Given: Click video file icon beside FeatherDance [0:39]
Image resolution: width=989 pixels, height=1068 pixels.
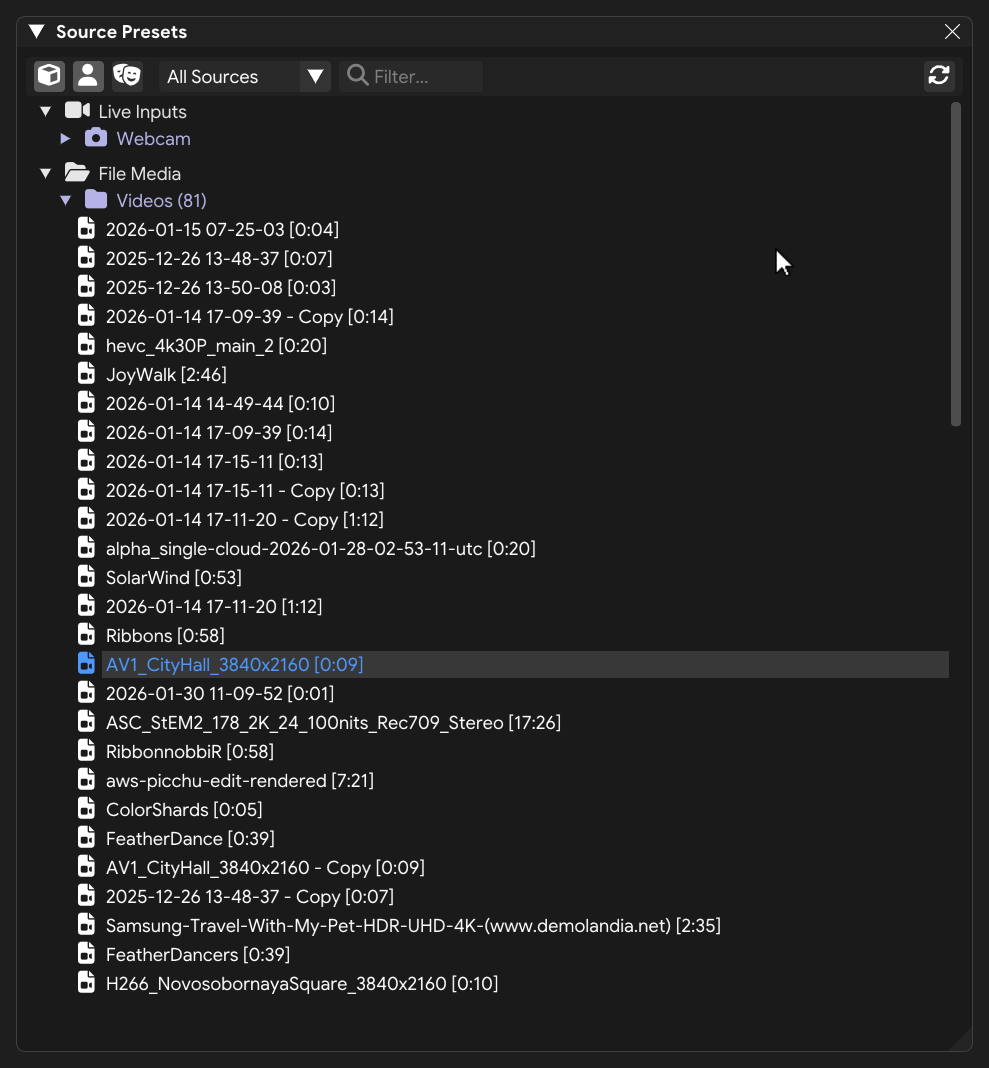Looking at the screenshot, I should pyautogui.click(x=87, y=837).
